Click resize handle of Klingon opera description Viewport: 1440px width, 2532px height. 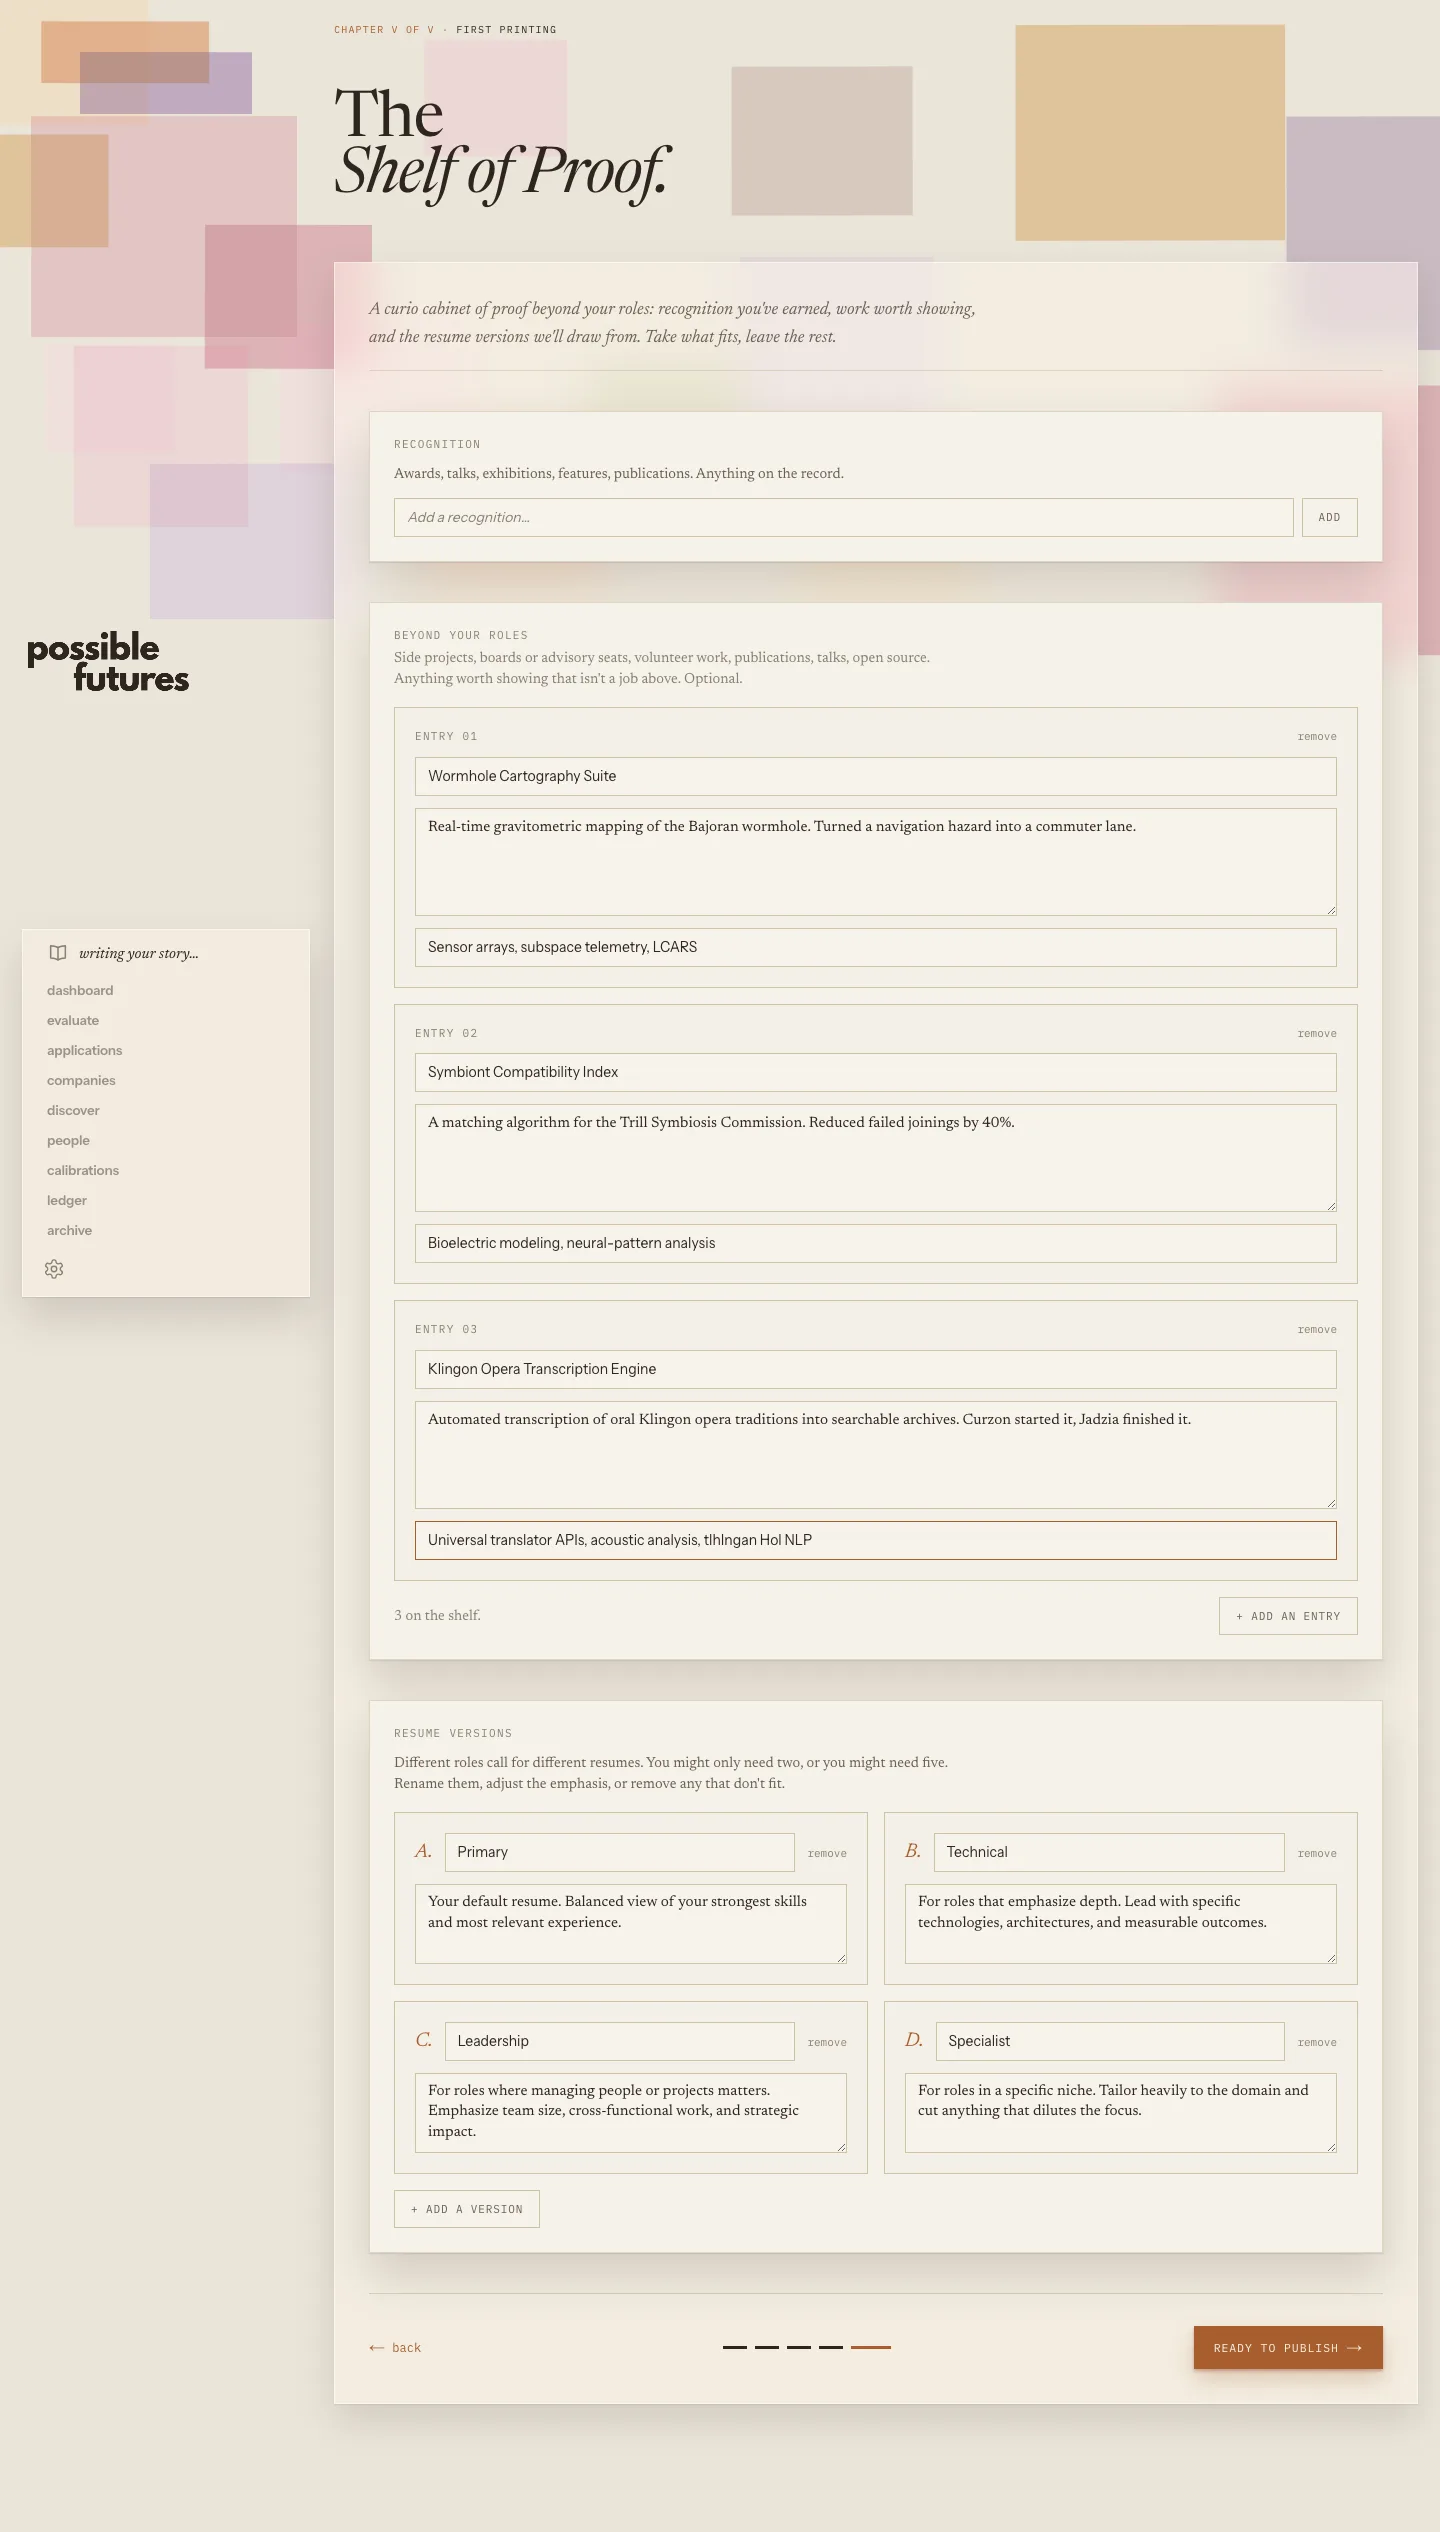[1331, 1503]
